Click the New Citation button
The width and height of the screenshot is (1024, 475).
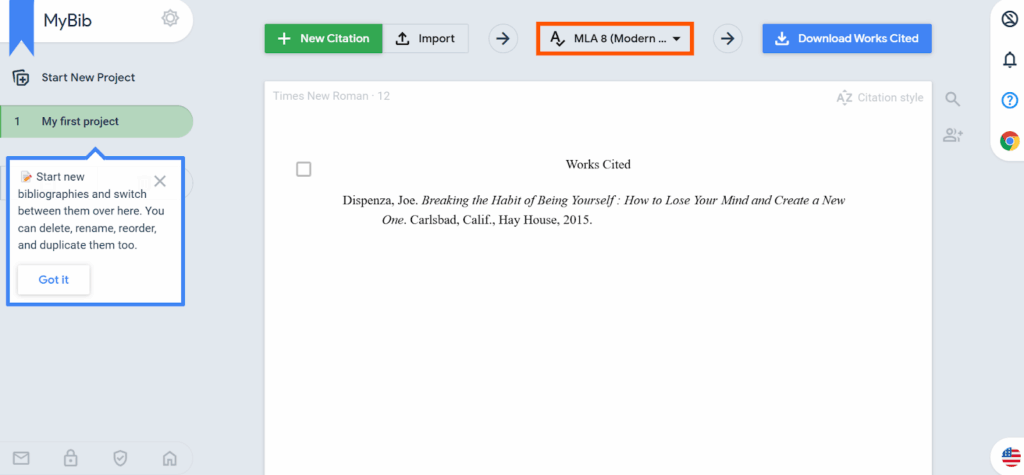(323, 39)
